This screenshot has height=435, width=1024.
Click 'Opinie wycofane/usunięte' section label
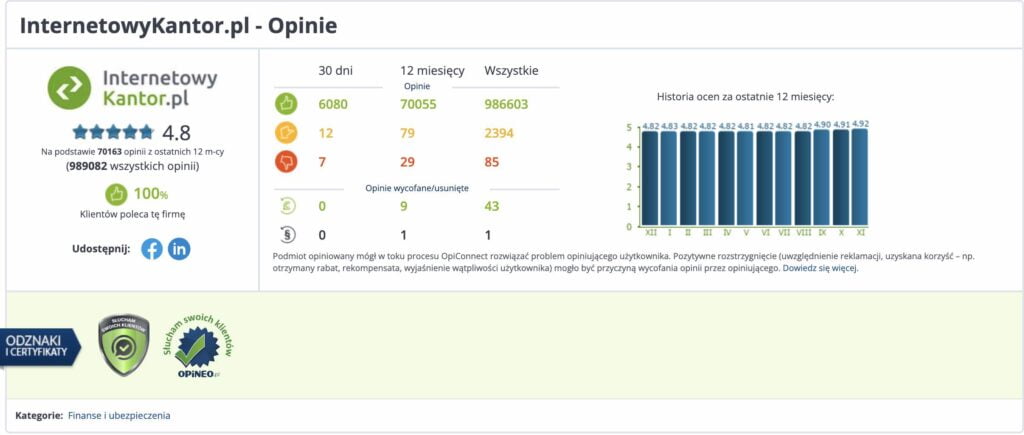[x=417, y=188]
